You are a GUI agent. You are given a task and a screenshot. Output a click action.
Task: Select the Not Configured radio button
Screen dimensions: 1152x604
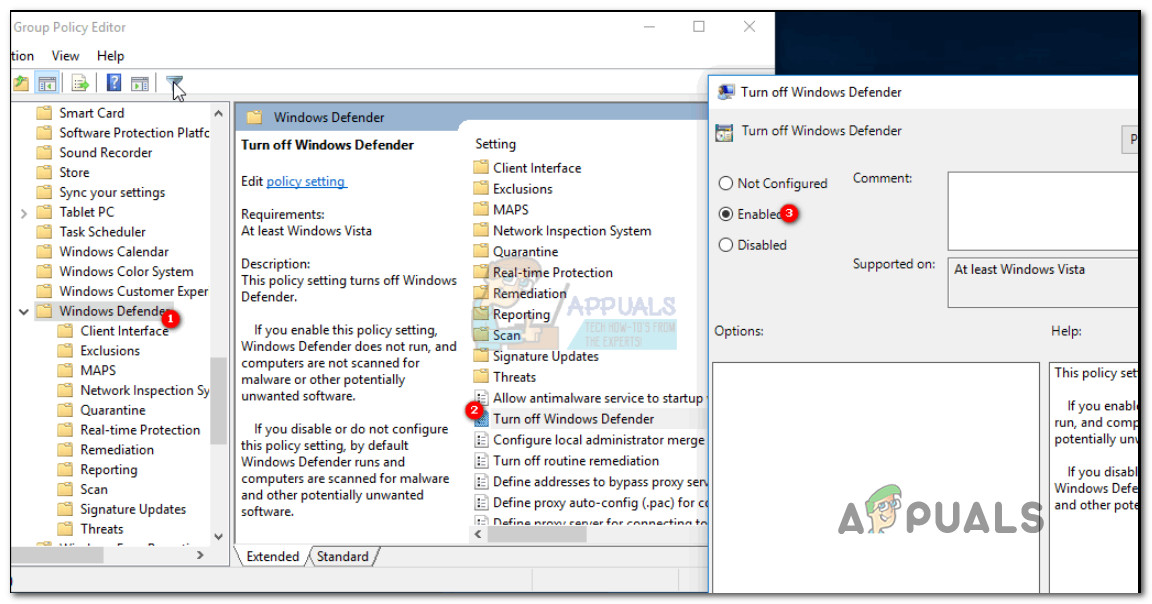click(726, 183)
